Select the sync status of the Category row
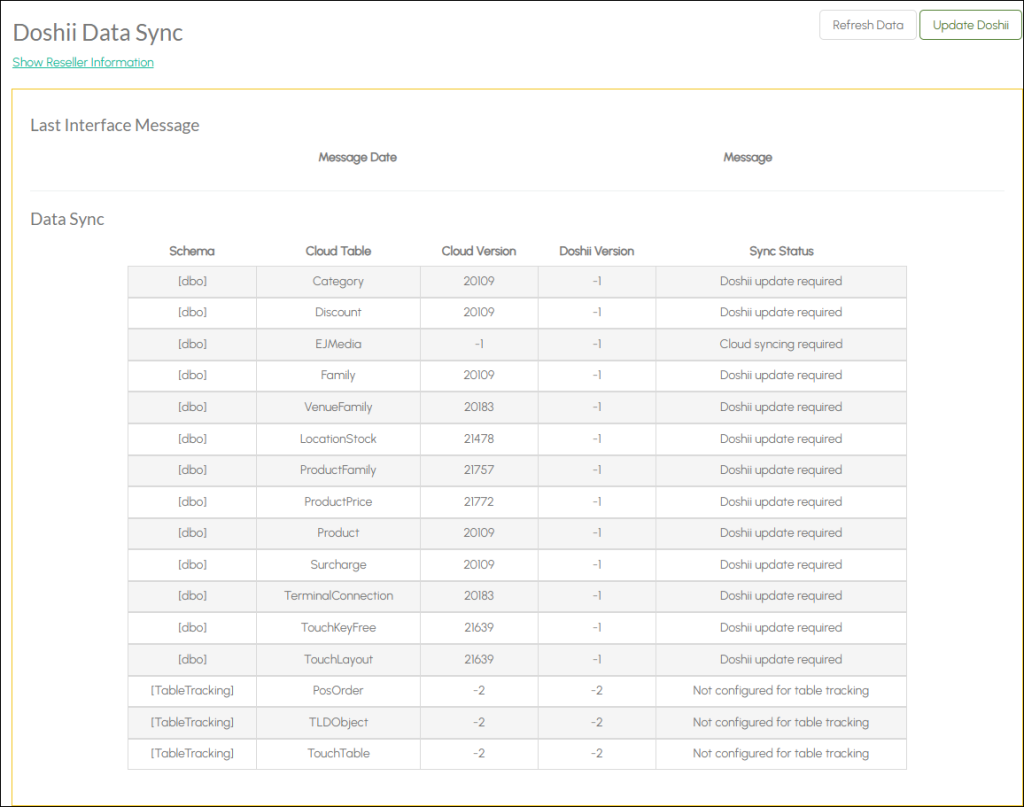Screen dimensions: 1024x807 point(781,281)
